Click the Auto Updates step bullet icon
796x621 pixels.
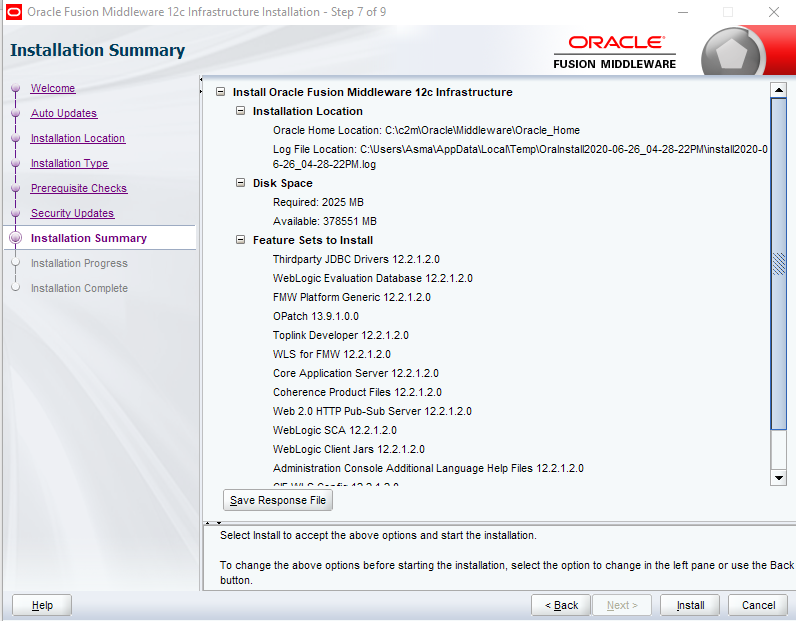pos(16,113)
